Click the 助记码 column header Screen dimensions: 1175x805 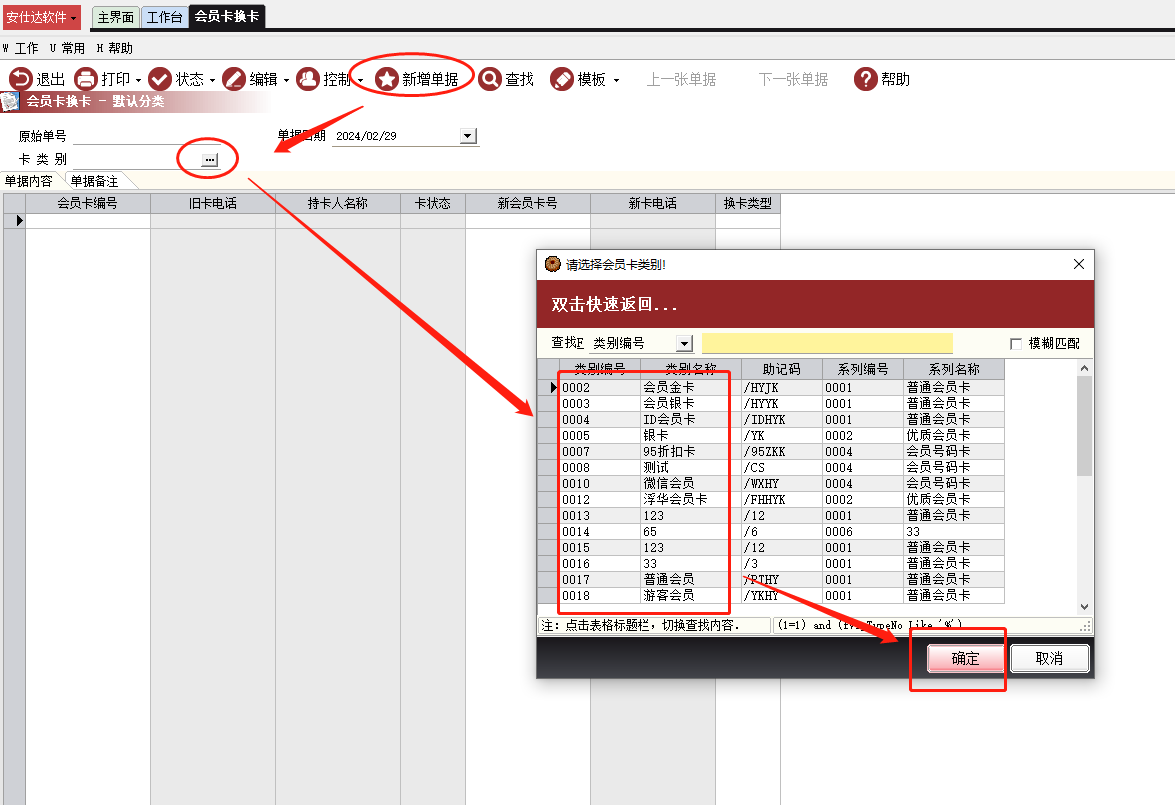782,369
